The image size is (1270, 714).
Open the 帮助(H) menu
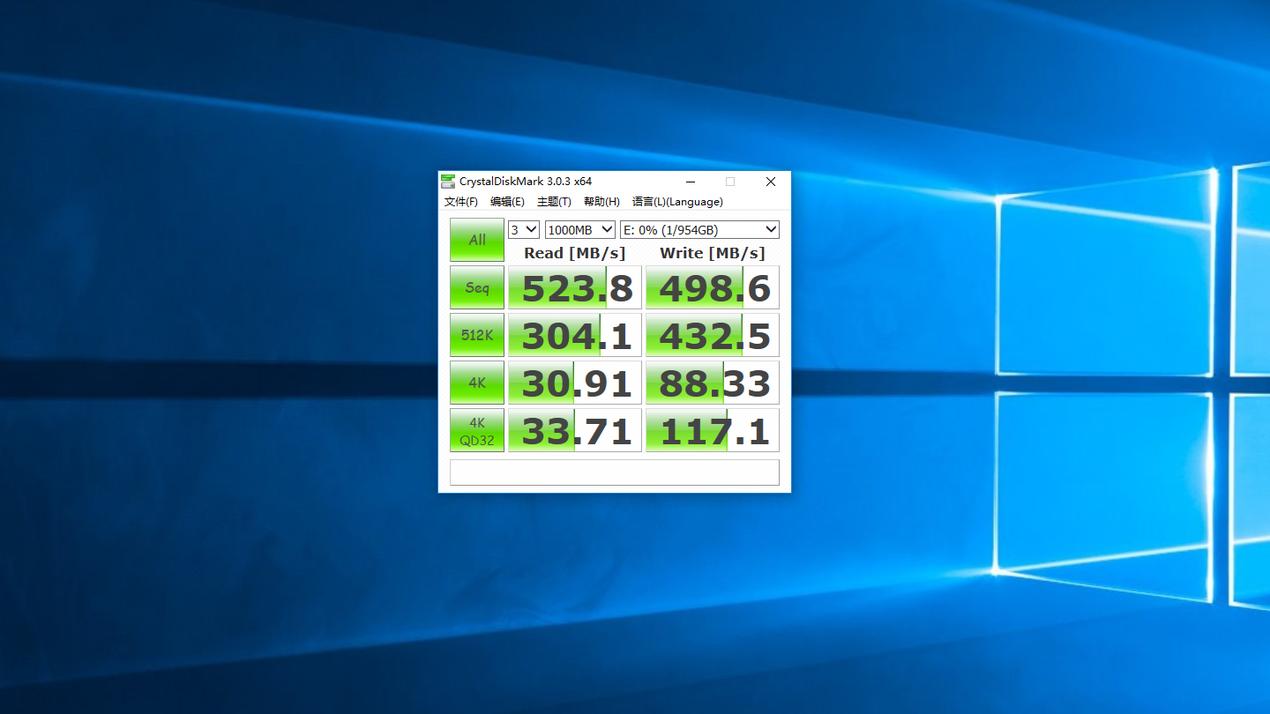click(602, 202)
